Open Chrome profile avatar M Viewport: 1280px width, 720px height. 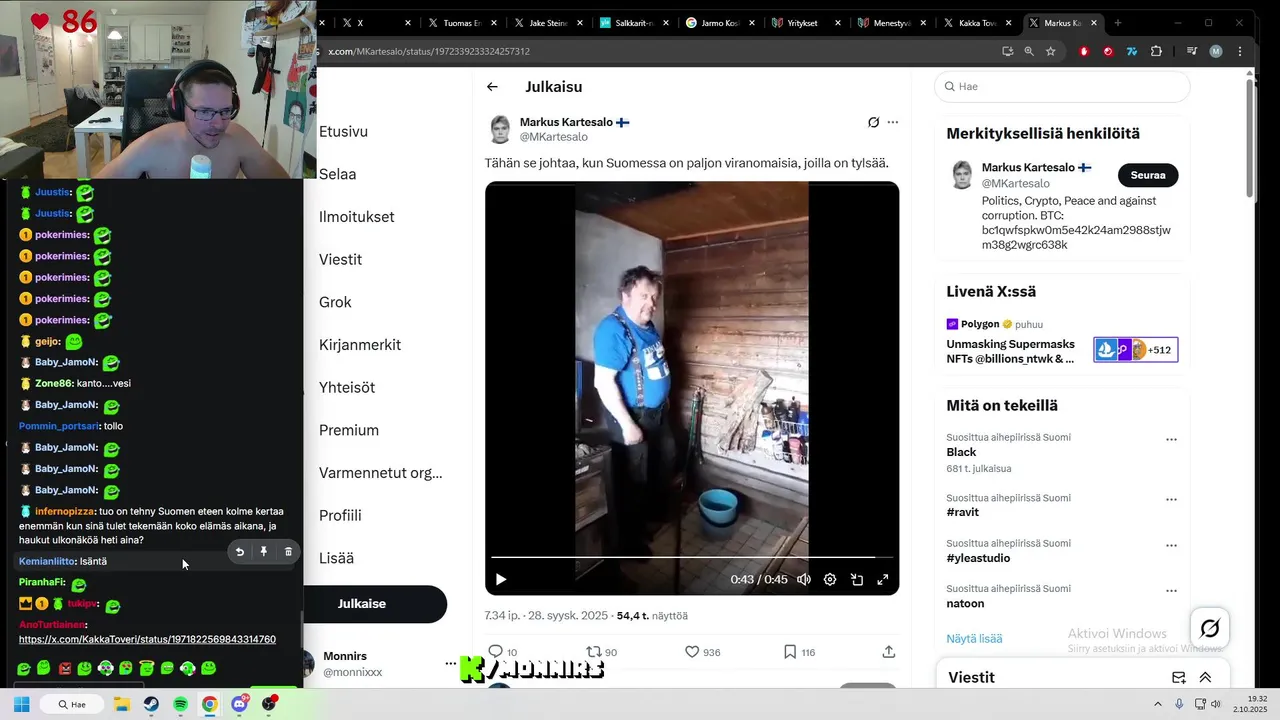click(x=1216, y=51)
